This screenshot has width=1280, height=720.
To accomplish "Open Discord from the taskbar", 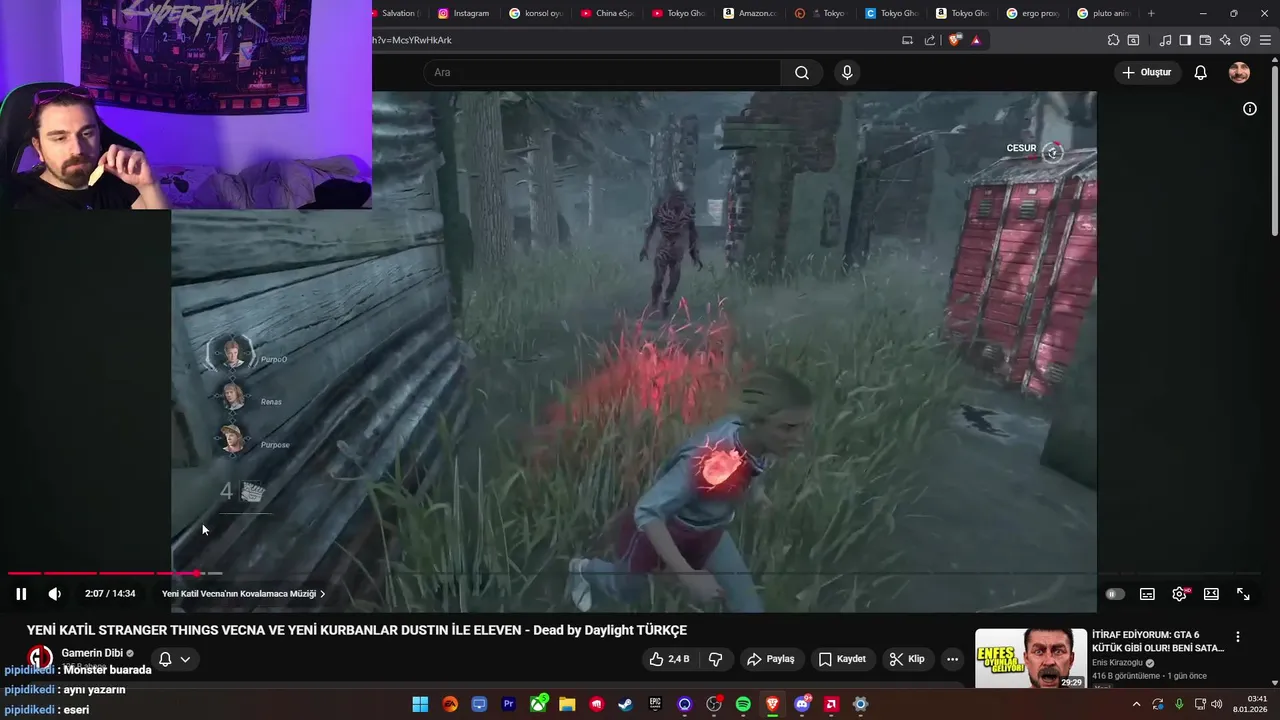I will [802, 704].
